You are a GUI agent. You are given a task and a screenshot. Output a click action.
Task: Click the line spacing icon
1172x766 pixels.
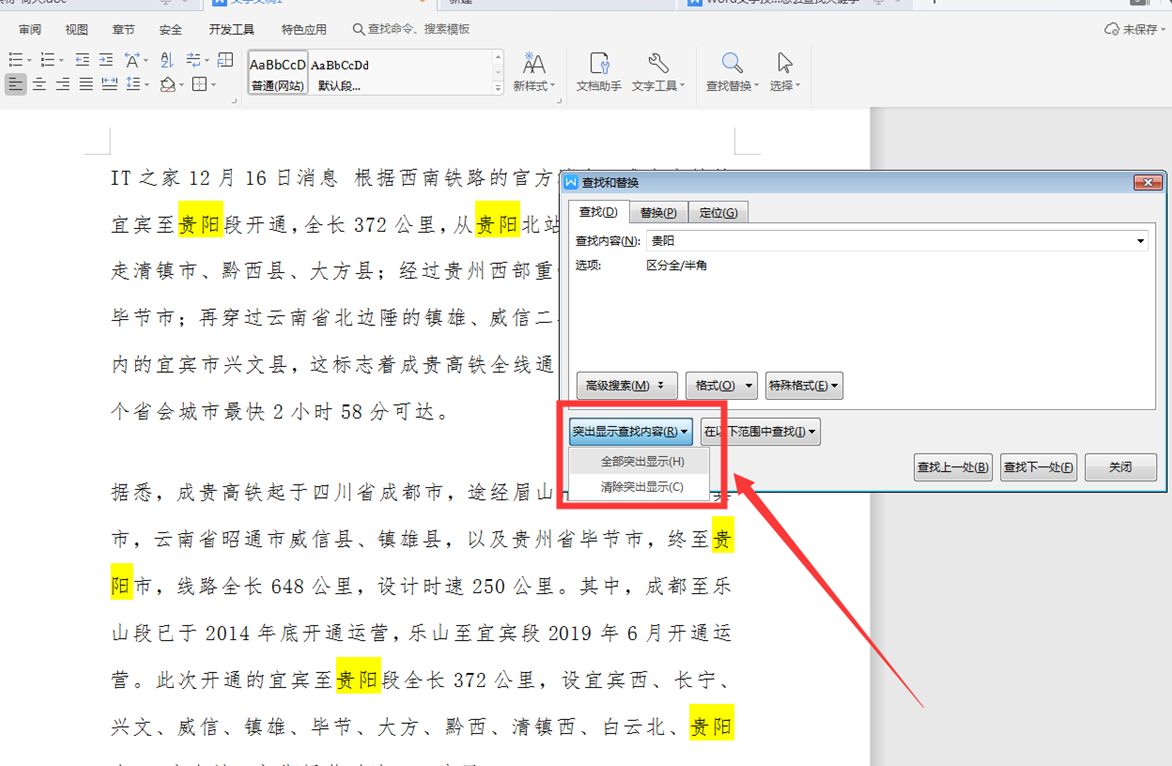click(x=133, y=84)
